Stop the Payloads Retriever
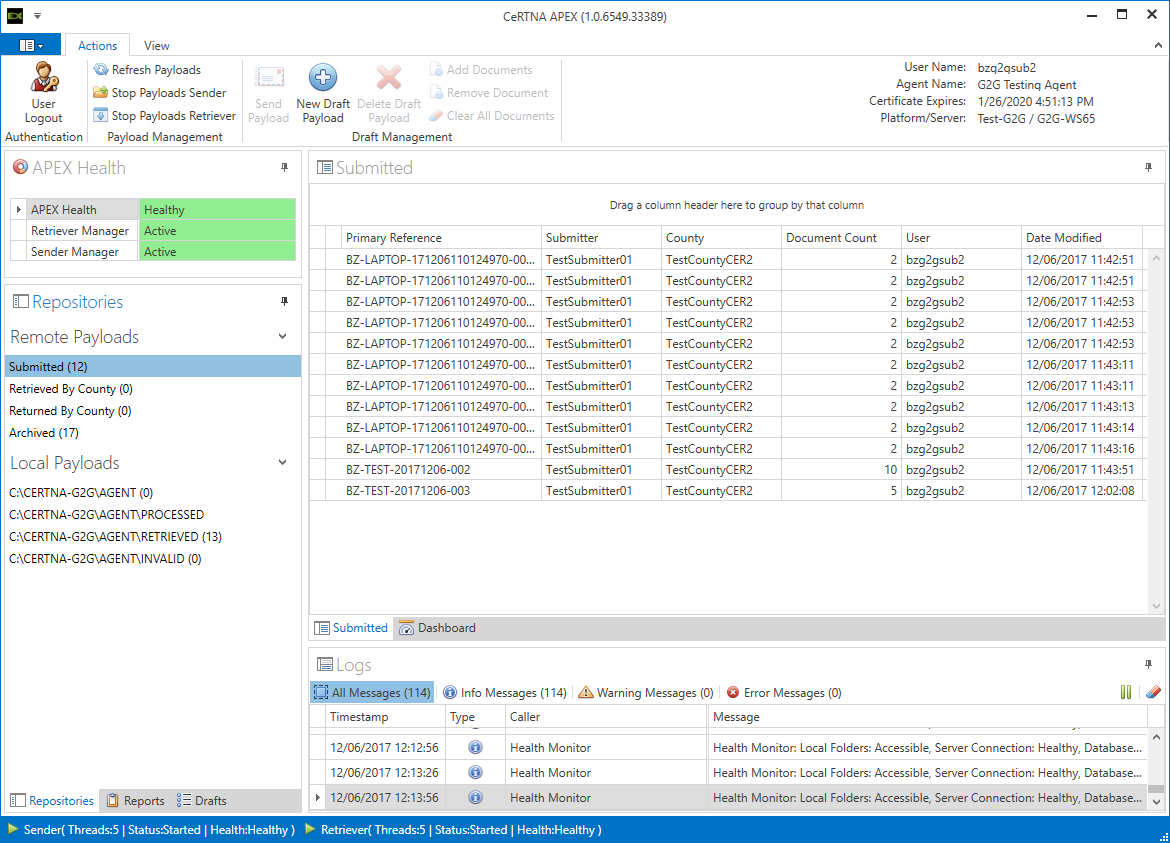Viewport: 1170px width, 843px height. pyautogui.click(x=101, y=116)
